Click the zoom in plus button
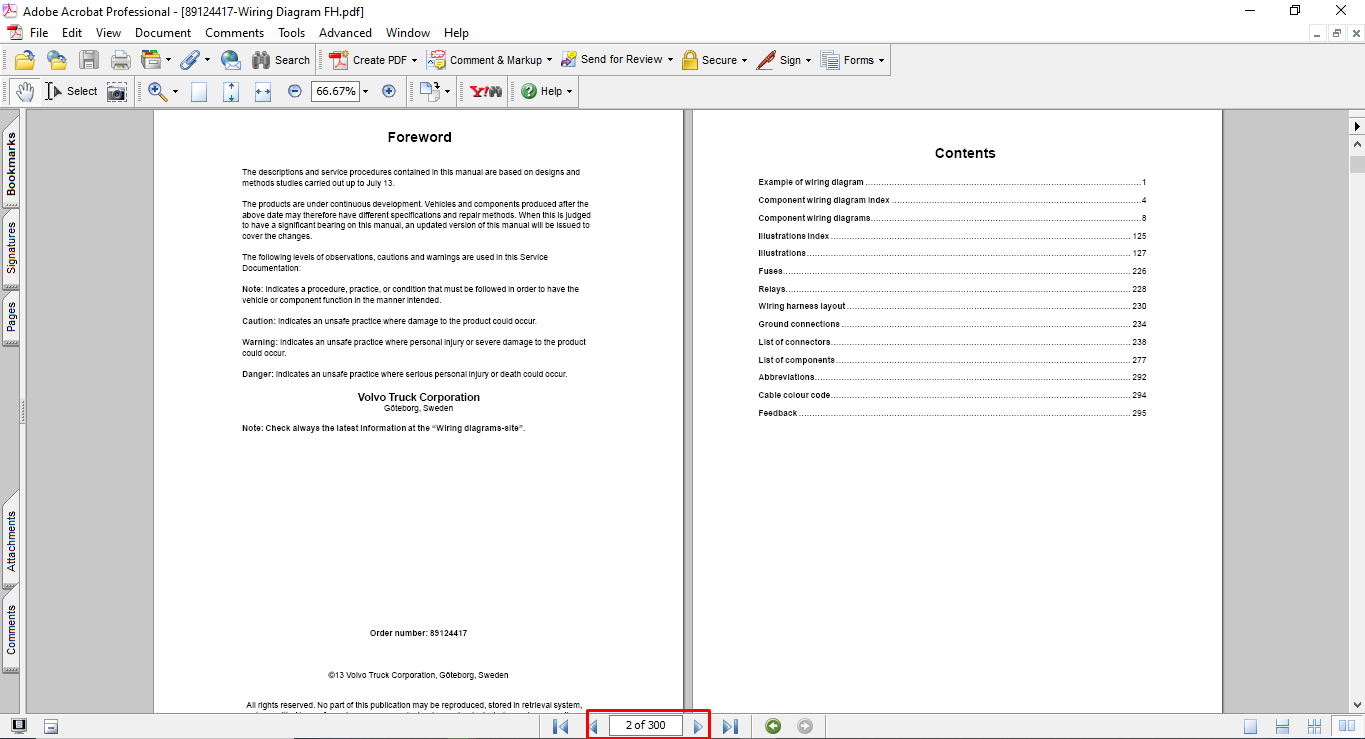1365x739 pixels. coord(389,91)
